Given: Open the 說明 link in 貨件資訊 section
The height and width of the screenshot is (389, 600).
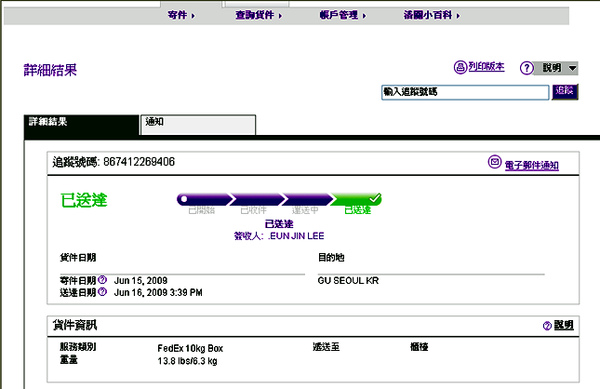Looking at the screenshot, I should coord(564,325).
